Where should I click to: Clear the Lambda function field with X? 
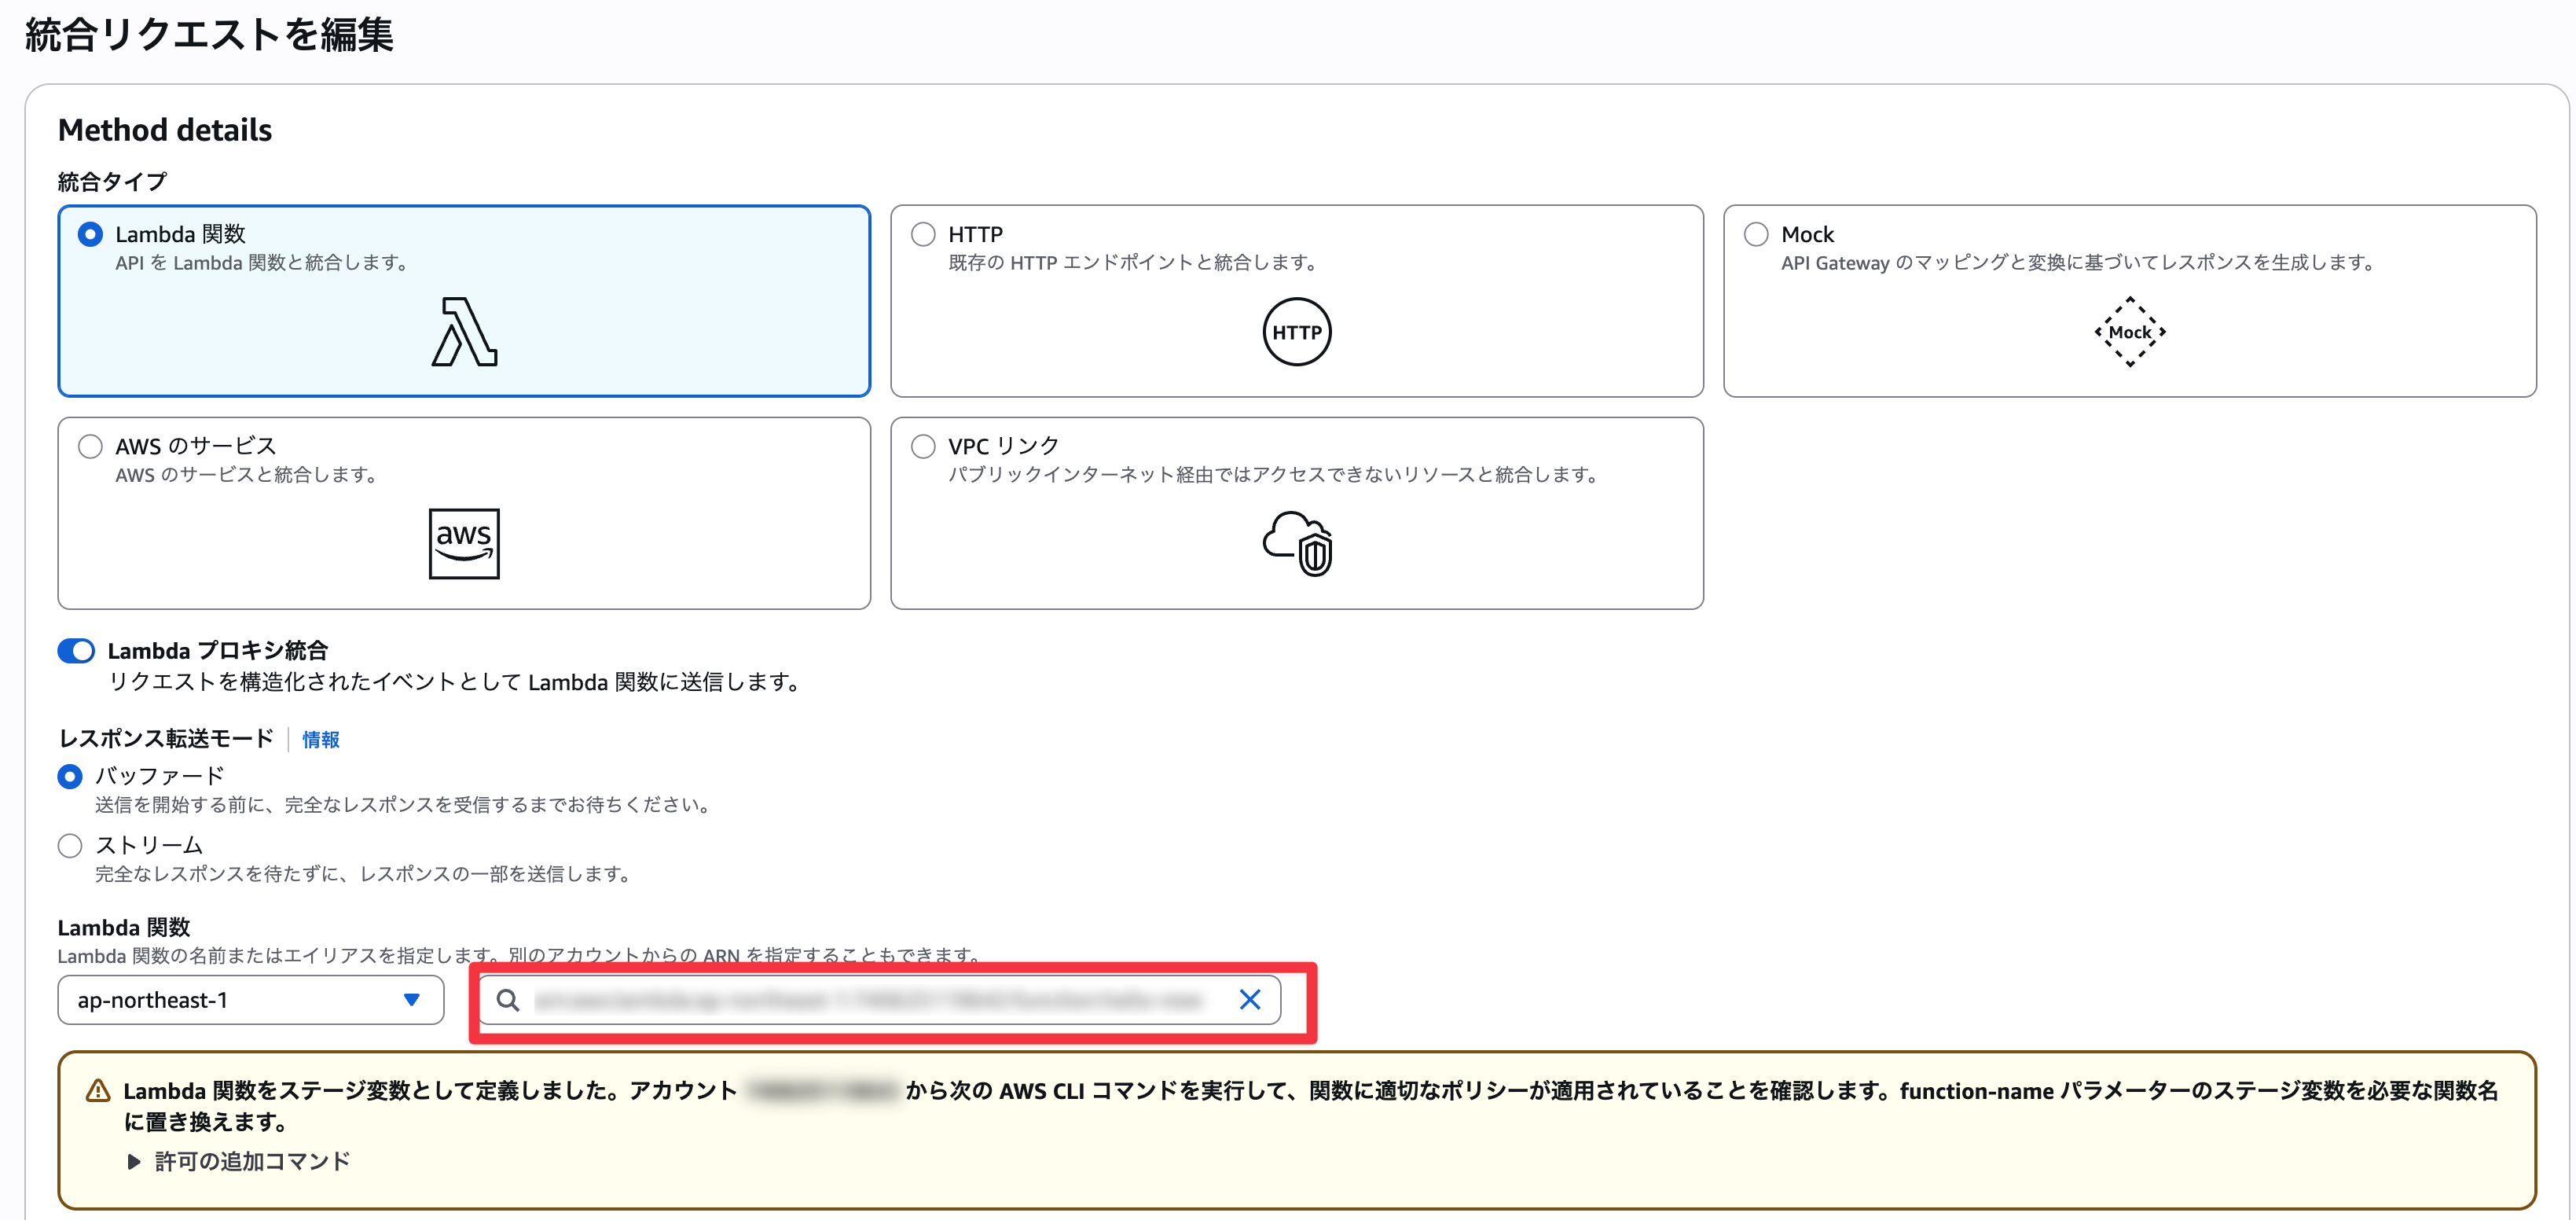tap(1250, 1000)
